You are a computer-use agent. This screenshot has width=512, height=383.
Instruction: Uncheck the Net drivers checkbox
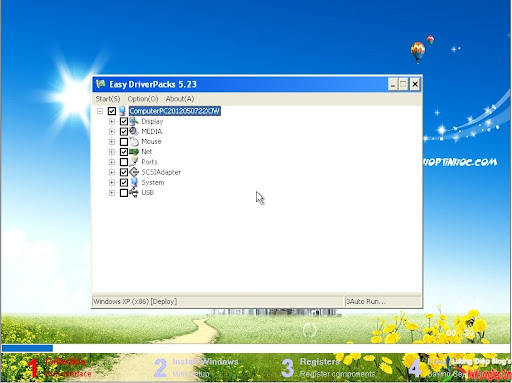124,152
